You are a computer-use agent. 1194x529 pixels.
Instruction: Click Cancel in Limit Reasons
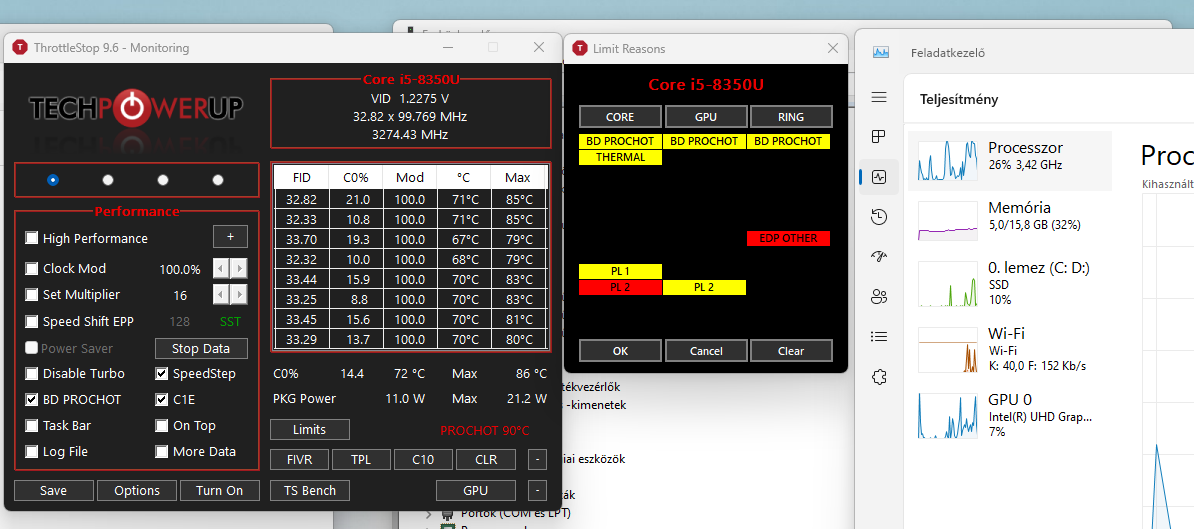tap(705, 351)
